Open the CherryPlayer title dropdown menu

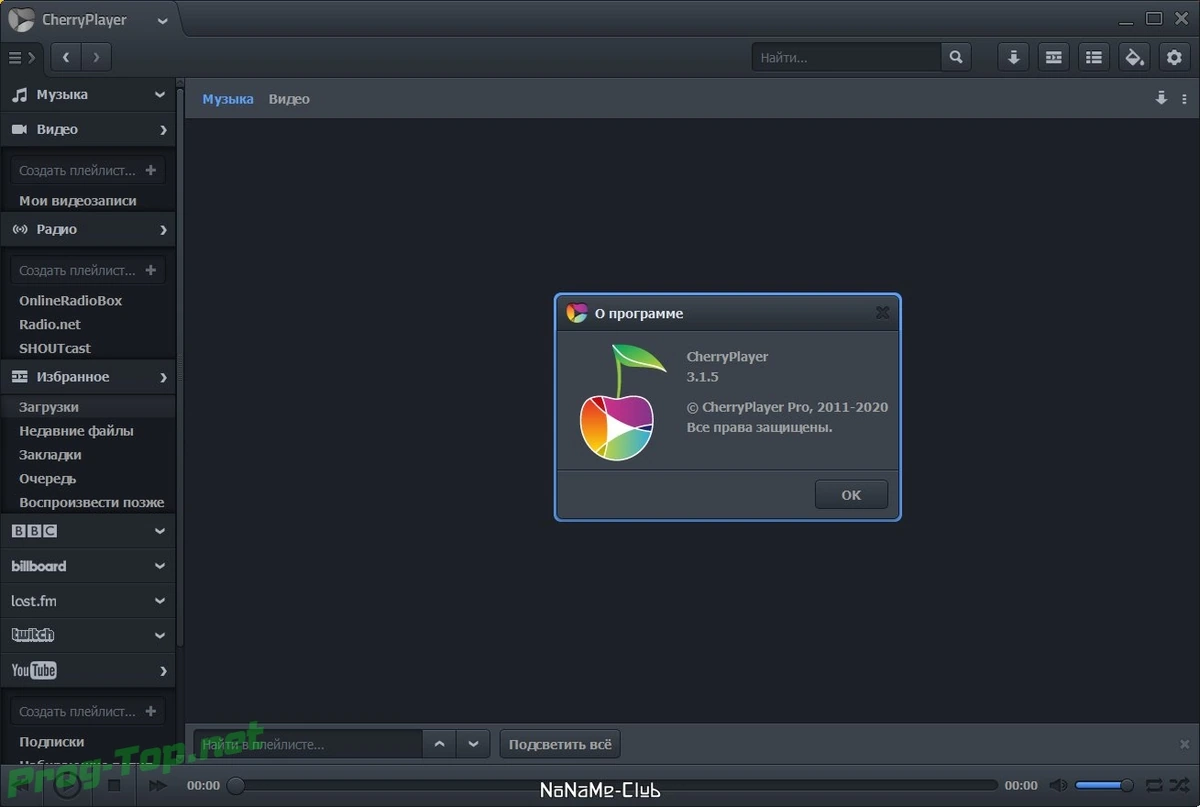[x=162, y=20]
